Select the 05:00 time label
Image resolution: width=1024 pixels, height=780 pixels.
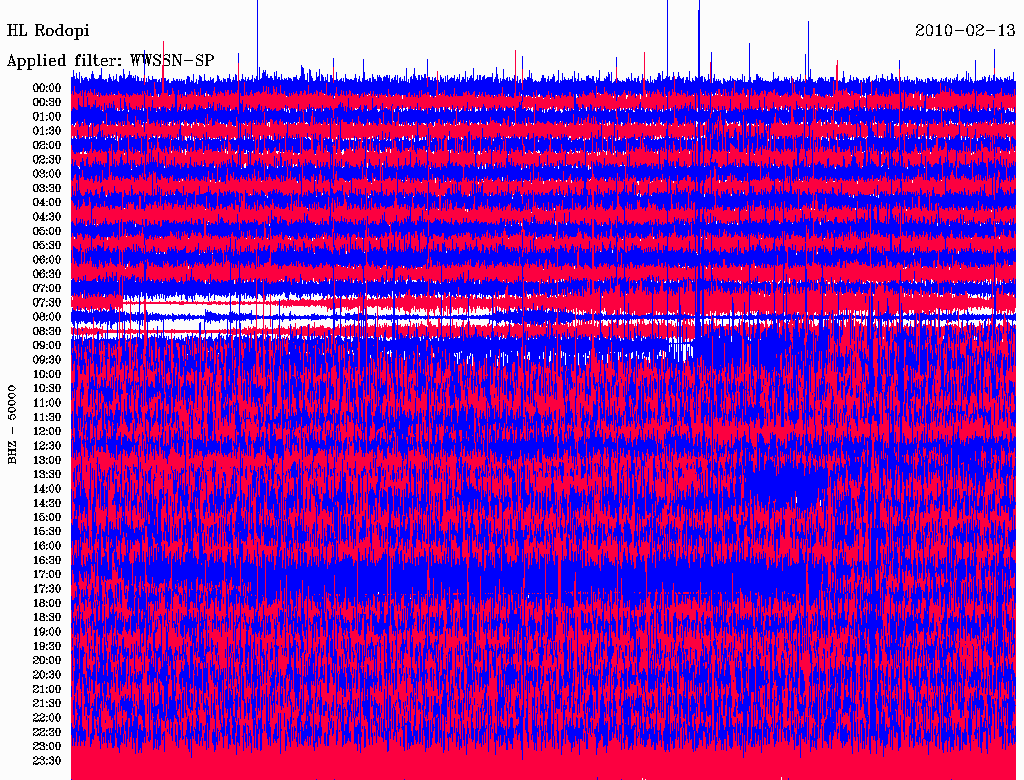pos(47,231)
